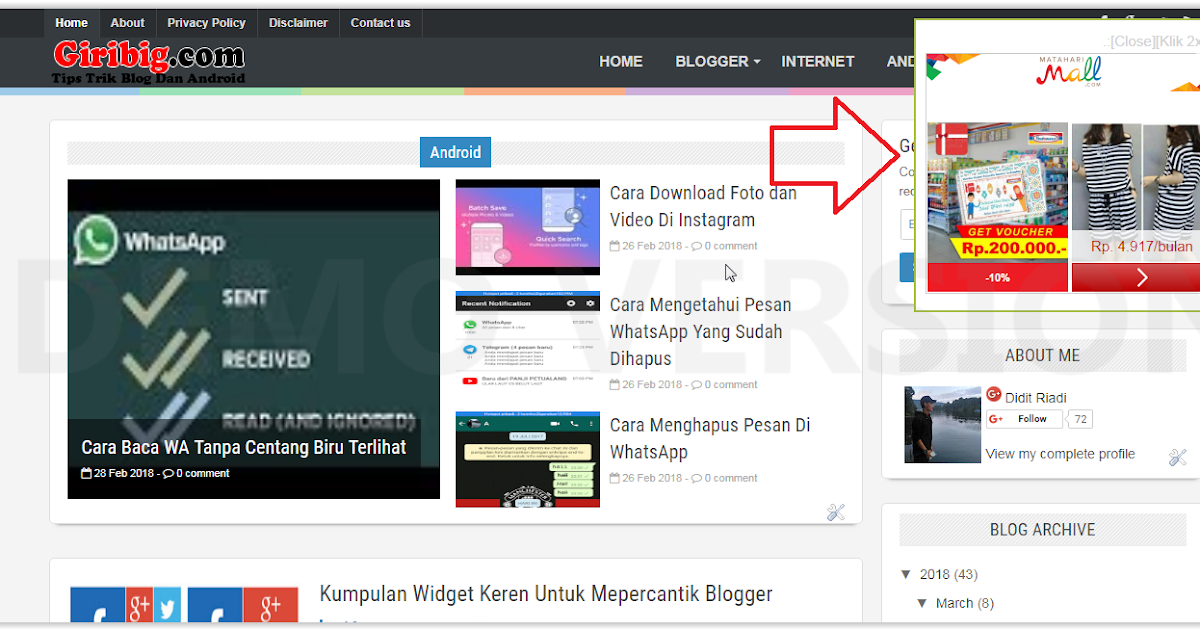Click the Giribig.com site logo

click(149, 61)
